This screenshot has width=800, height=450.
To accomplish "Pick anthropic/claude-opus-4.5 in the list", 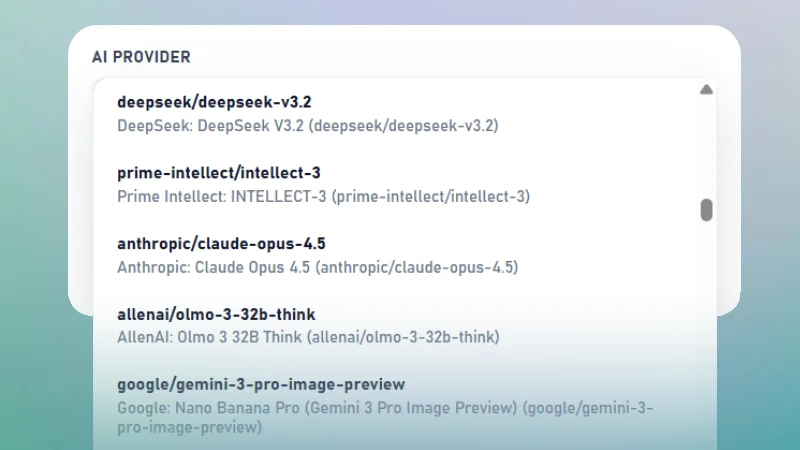I will click(221, 244).
